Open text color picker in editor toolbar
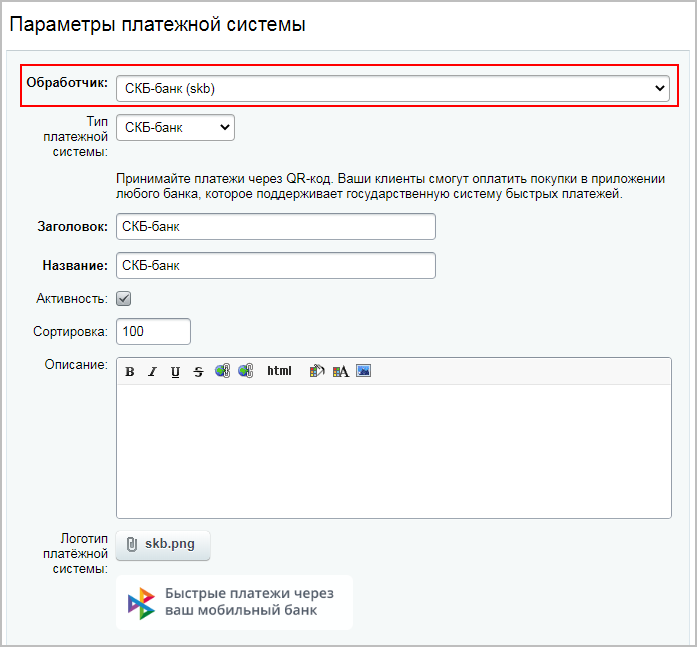 click(340, 371)
